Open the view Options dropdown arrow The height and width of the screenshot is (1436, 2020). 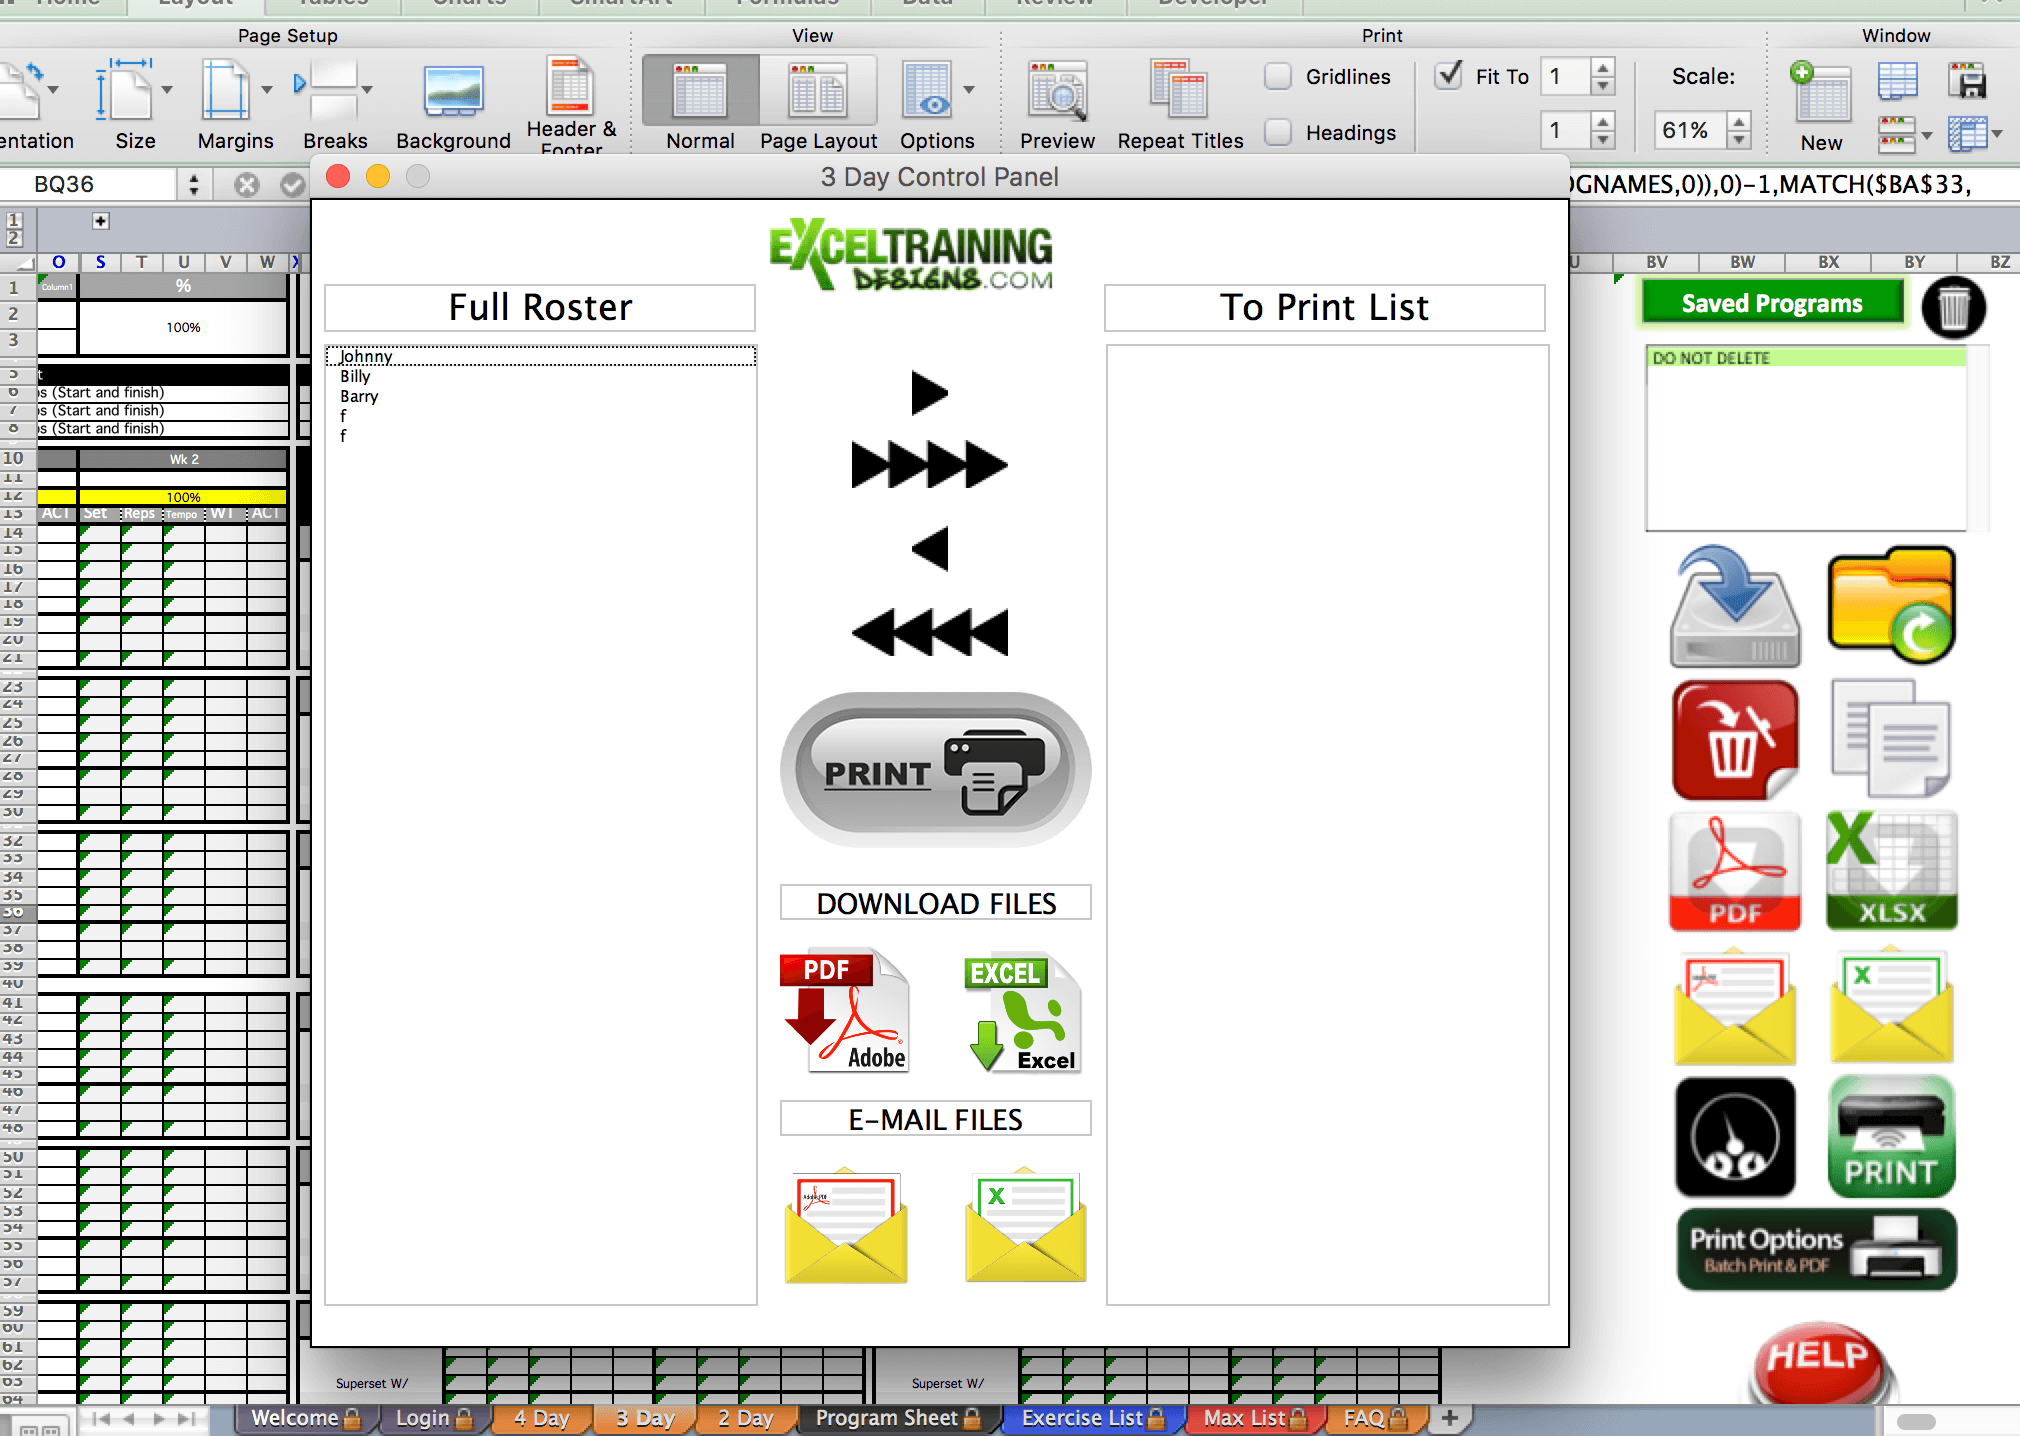(x=969, y=90)
